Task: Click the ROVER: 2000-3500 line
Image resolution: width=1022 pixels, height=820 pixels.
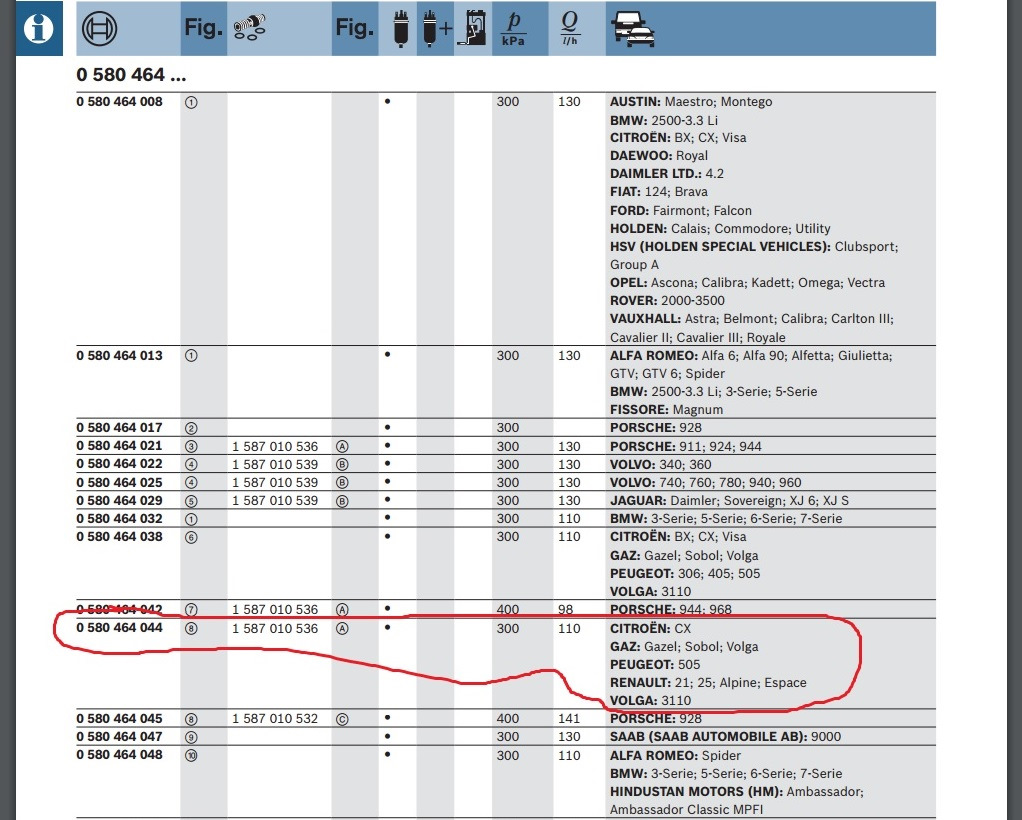Action: (667, 301)
